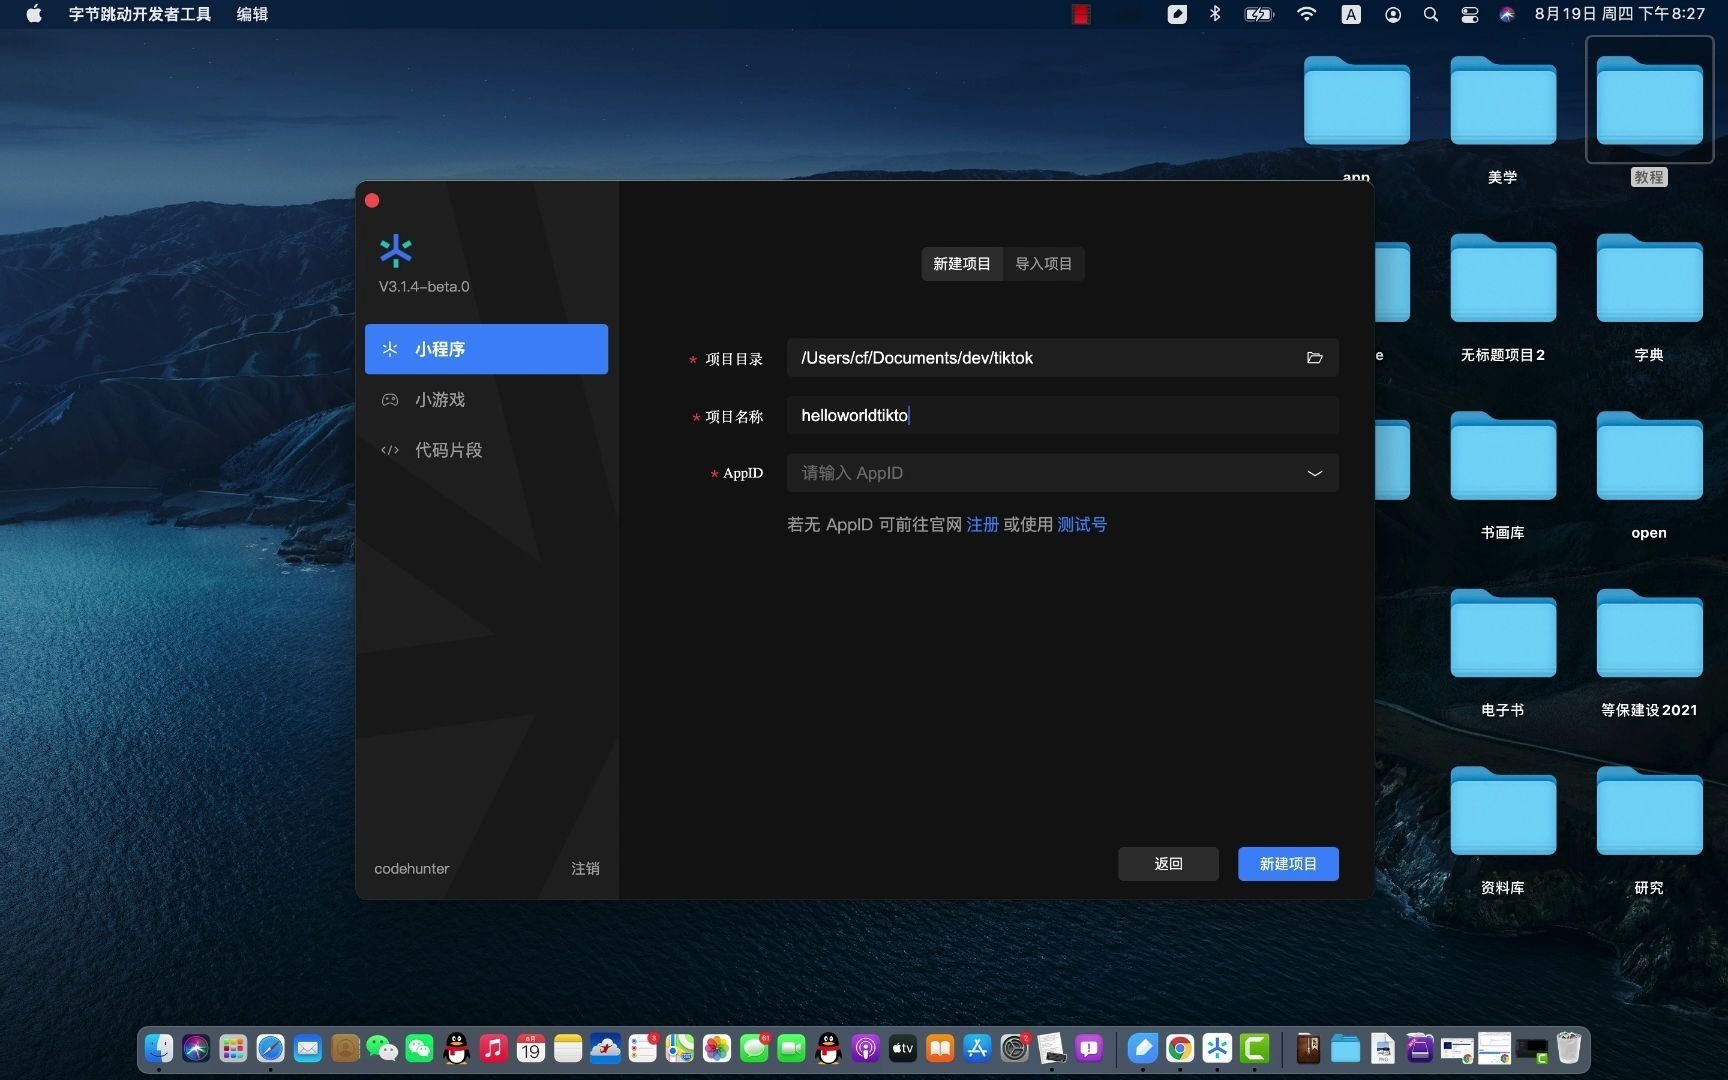Open Launchpad from the dock
Image resolution: width=1728 pixels, height=1080 pixels.
point(233,1048)
